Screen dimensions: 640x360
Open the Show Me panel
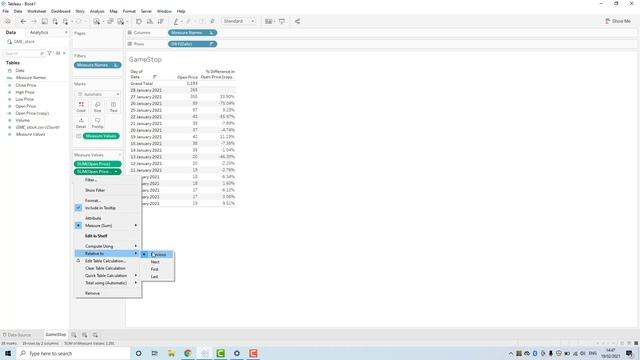tap(618, 21)
